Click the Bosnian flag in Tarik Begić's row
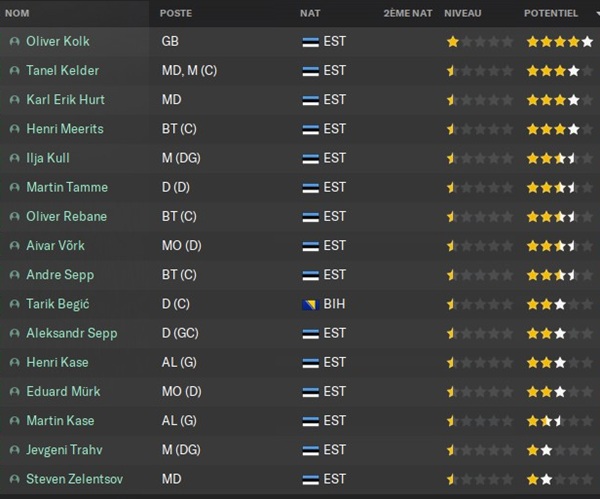 [309, 304]
